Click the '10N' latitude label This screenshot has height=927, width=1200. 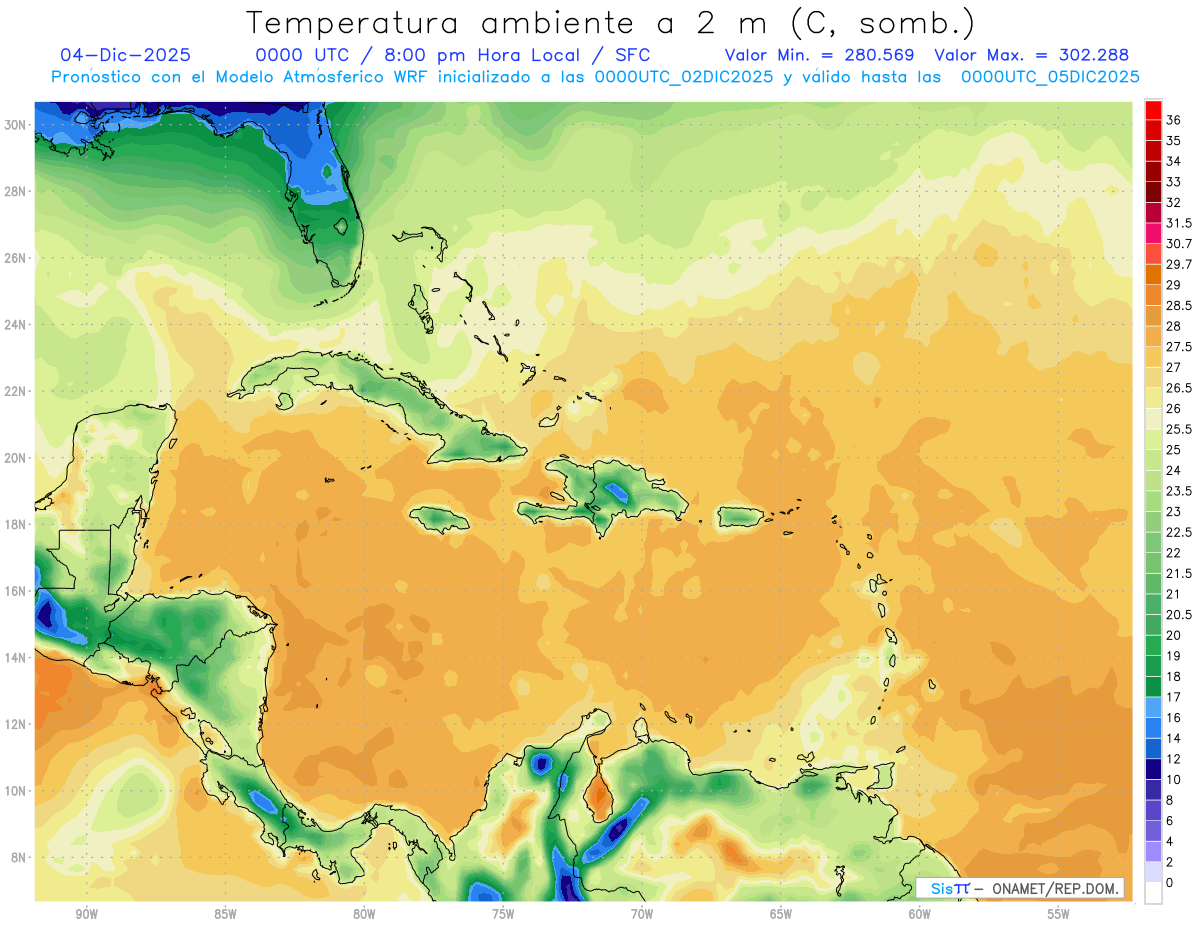tap(16, 791)
